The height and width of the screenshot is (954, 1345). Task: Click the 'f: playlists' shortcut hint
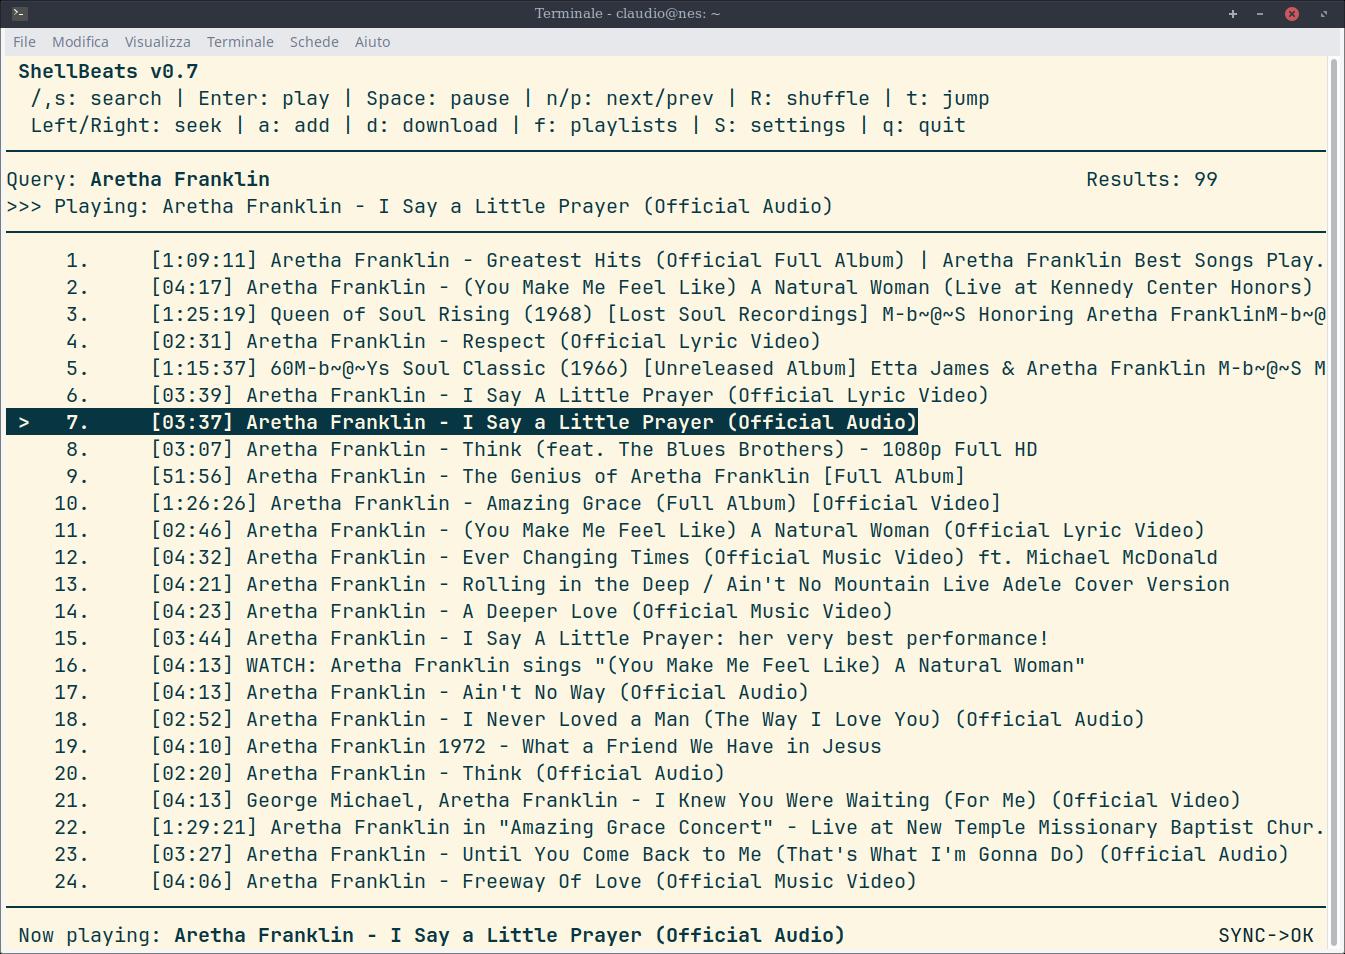[x=606, y=126]
